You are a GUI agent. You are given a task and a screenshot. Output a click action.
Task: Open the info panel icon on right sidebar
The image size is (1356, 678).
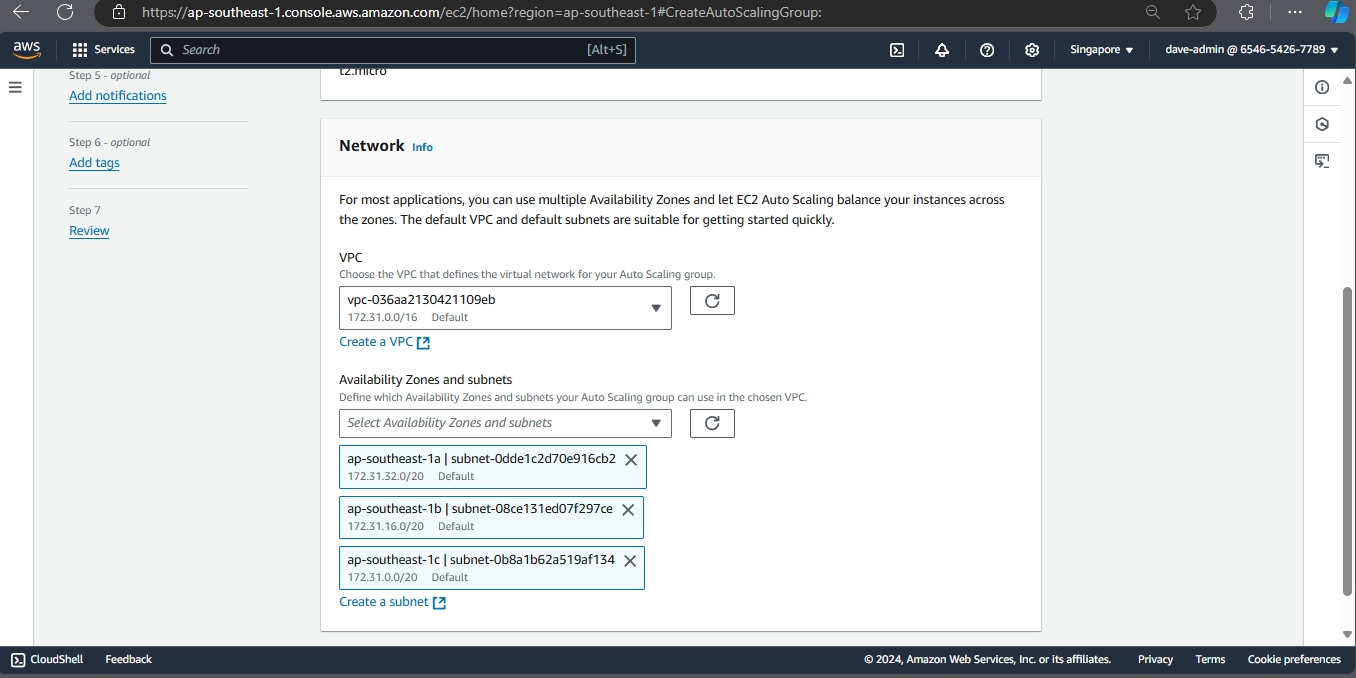point(1322,87)
